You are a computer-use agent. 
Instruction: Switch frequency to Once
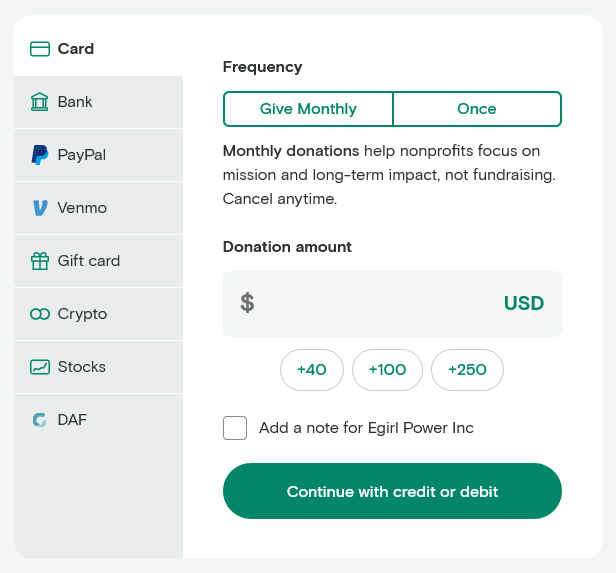tap(477, 109)
